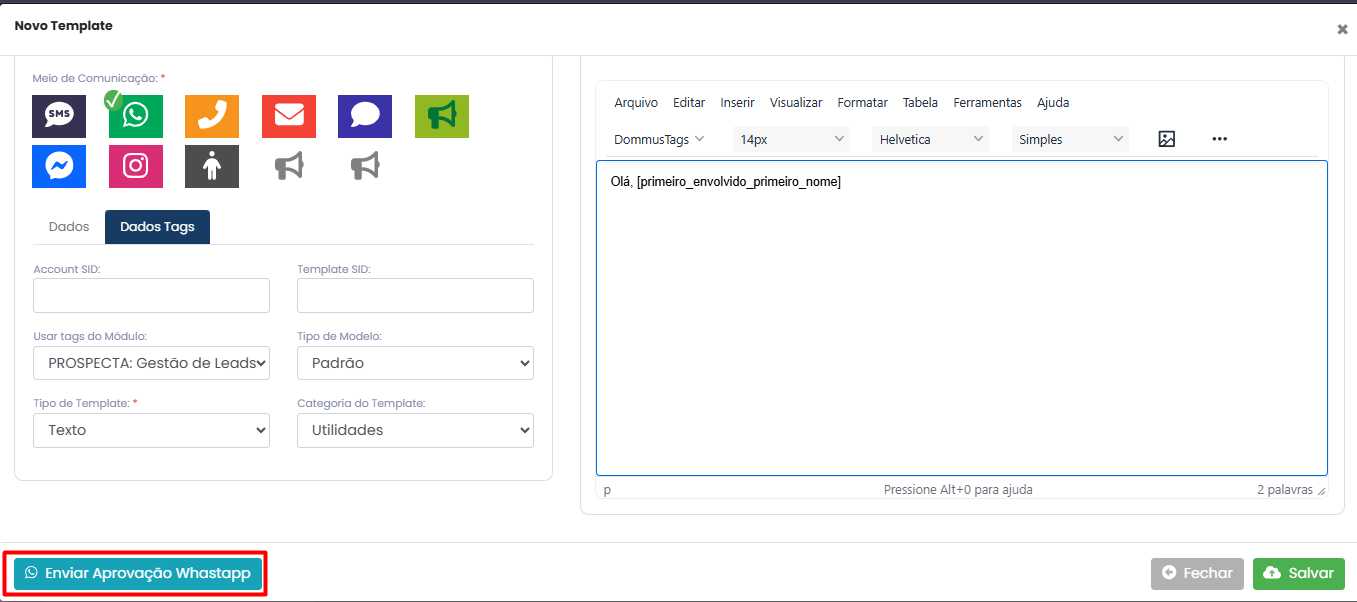This screenshot has width=1357, height=602.
Task: Expand the Categoria do Template select
Action: (415, 430)
